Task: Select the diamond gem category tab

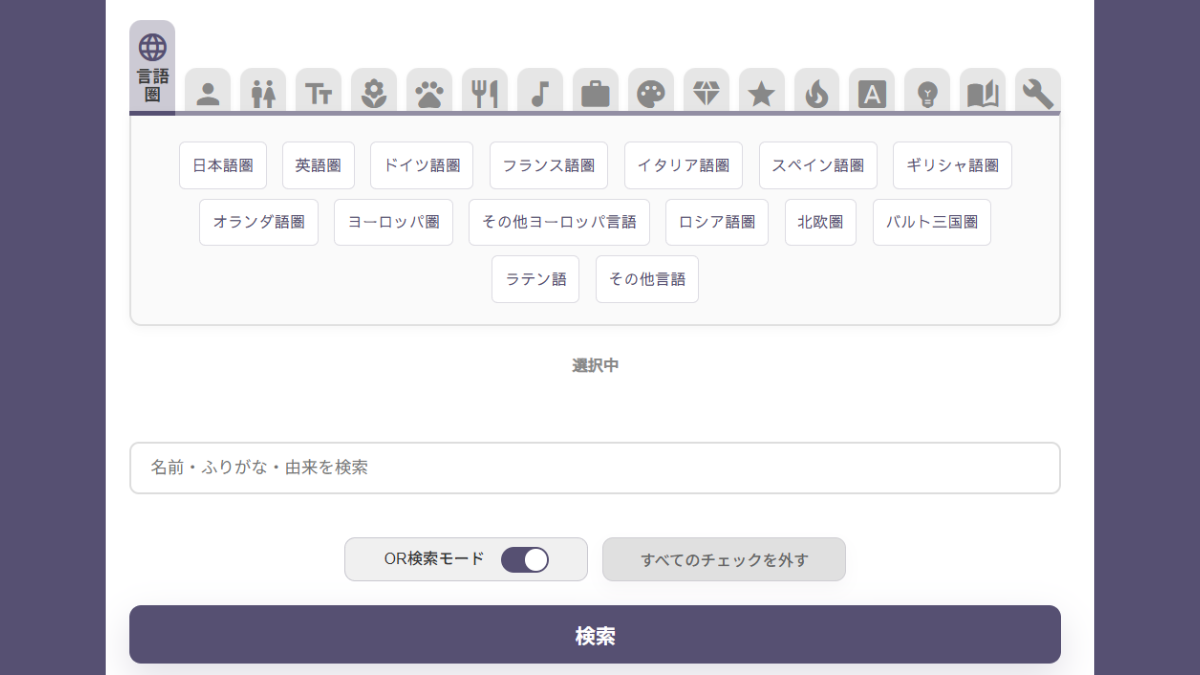Action: coord(706,93)
